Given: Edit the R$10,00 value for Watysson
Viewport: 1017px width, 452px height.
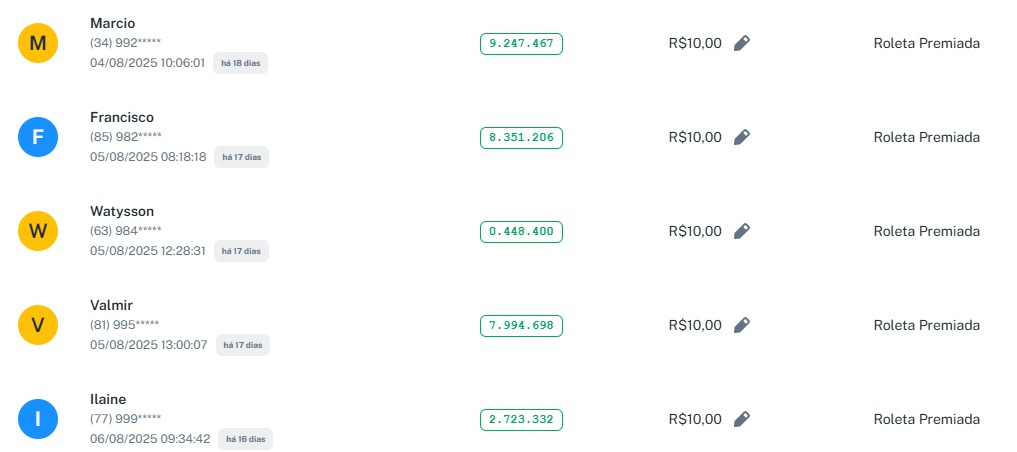Looking at the screenshot, I should [741, 231].
